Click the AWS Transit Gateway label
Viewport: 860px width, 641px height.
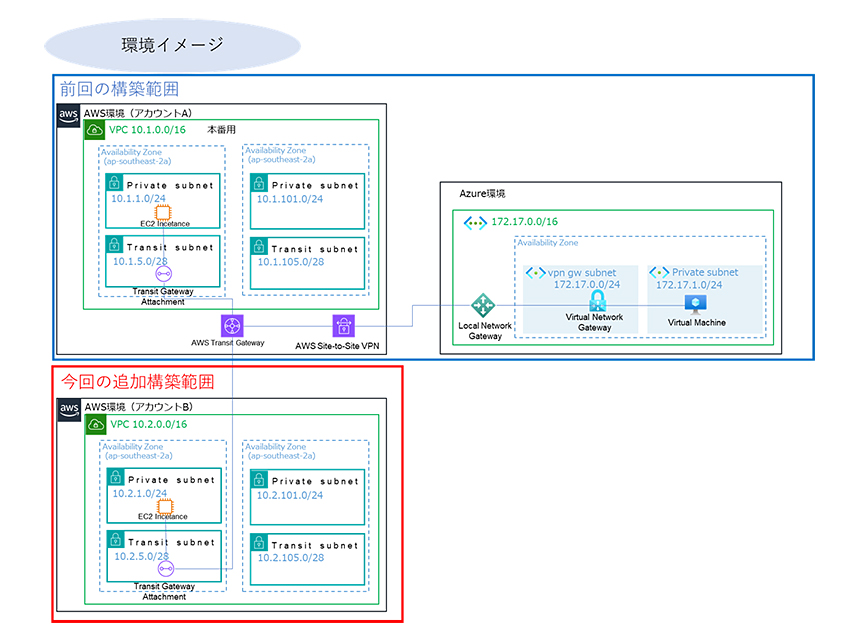coord(228,343)
